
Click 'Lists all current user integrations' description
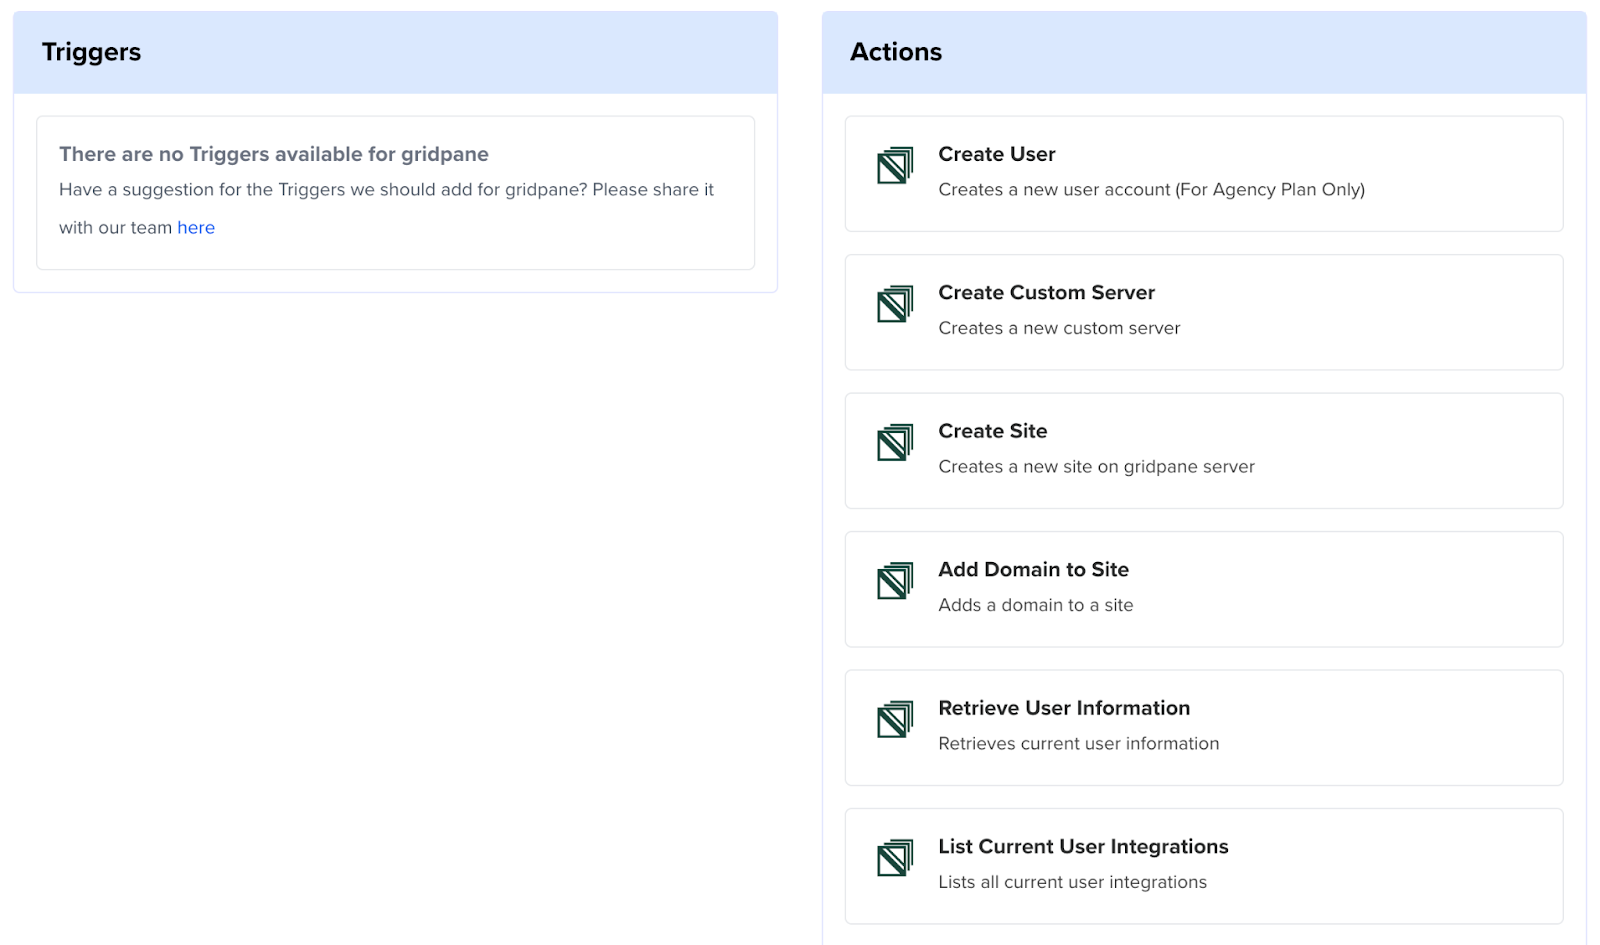coord(1072,882)
